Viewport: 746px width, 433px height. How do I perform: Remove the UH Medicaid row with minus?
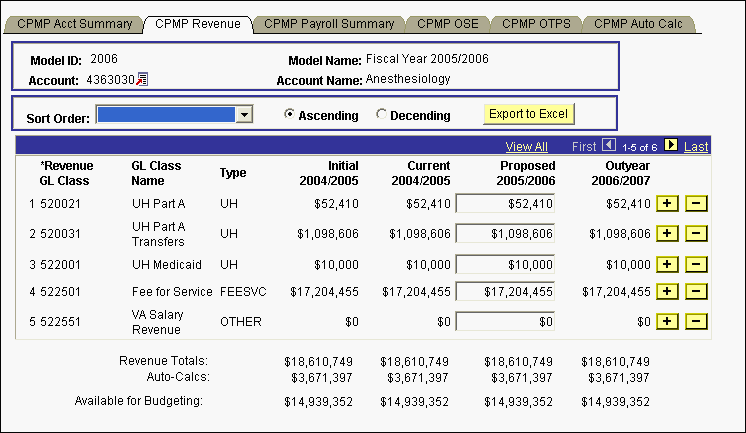coord(697,263)
